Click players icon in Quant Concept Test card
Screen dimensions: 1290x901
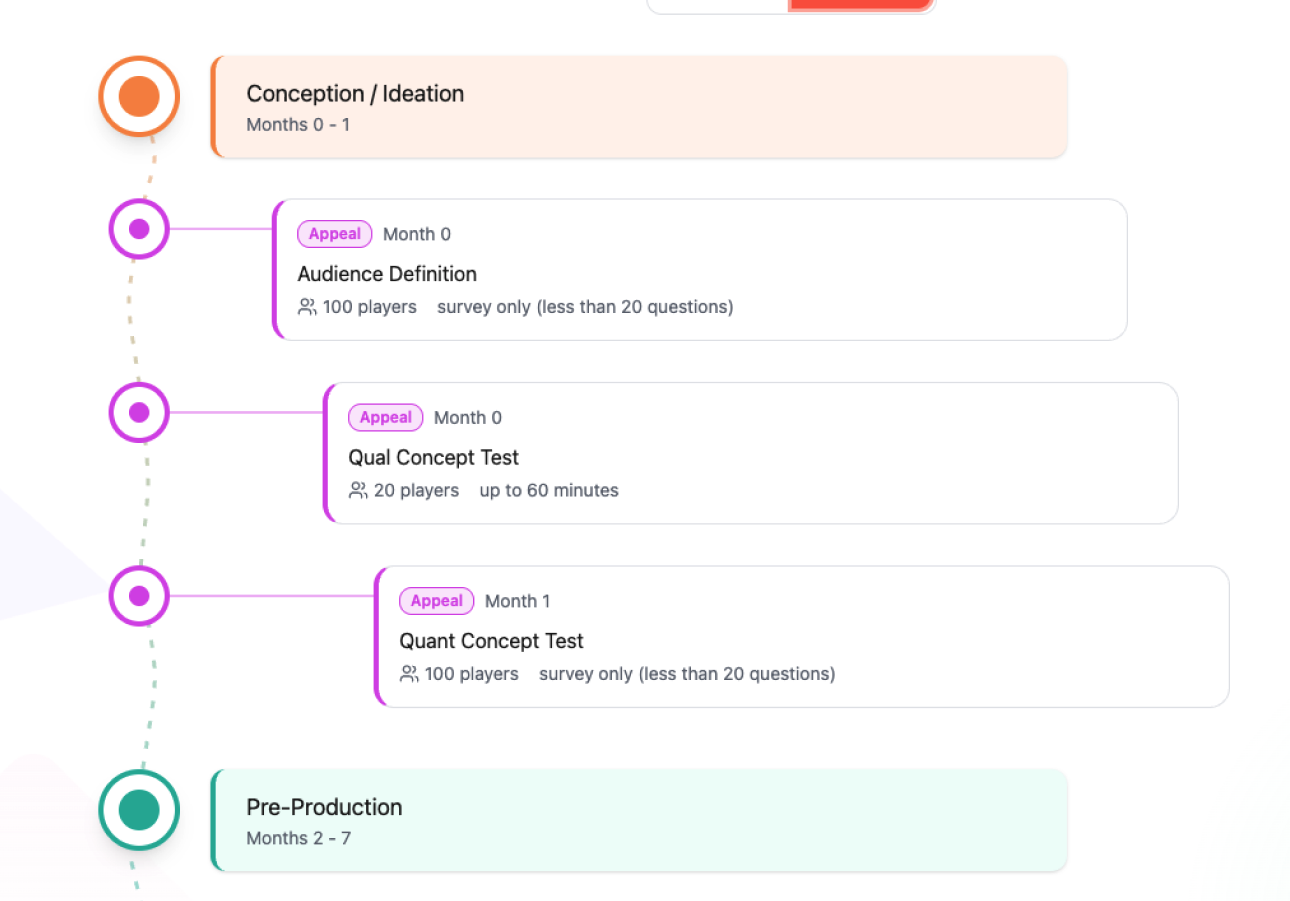click(x=409, y=674)
